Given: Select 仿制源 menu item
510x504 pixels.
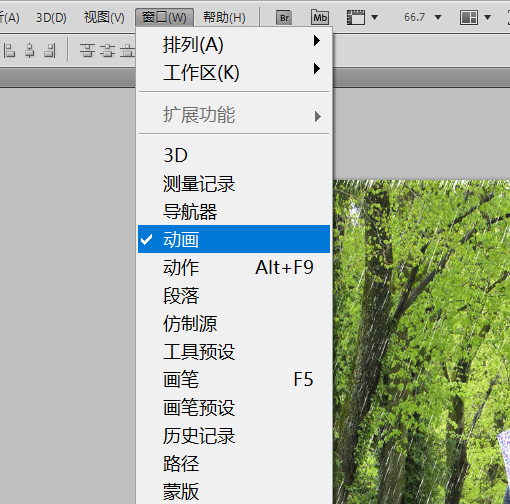Looking at the screenshot, I should [x=234, y=324].
